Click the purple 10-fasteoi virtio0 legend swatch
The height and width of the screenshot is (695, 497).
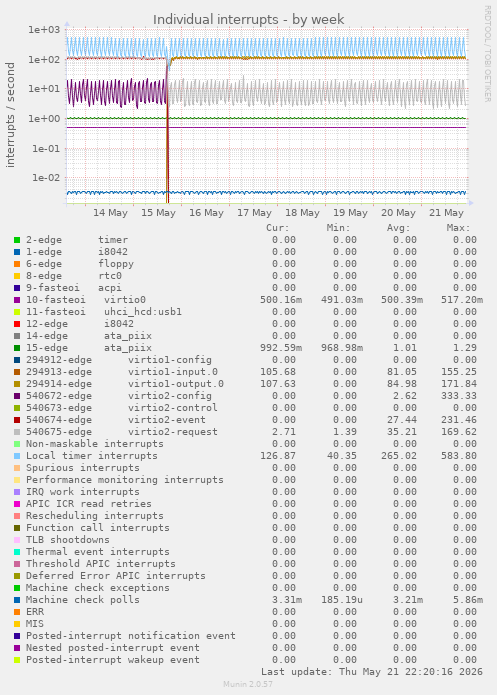point(17,300)
